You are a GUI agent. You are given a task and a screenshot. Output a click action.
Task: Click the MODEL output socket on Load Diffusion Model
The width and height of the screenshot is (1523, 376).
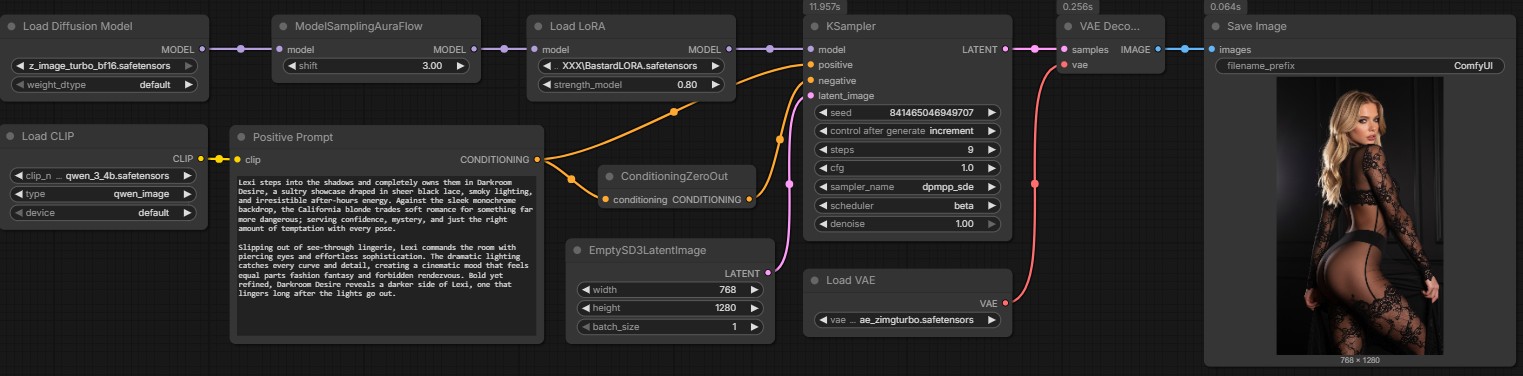[x=202, y=48]
